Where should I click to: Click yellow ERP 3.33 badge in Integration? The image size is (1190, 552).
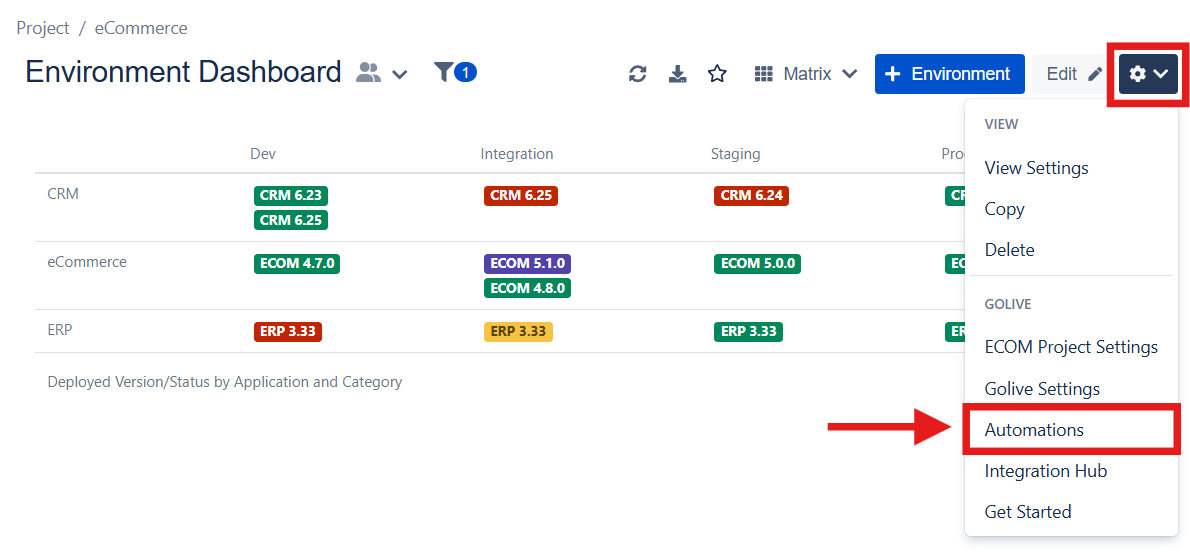click(x=518, y=332)
